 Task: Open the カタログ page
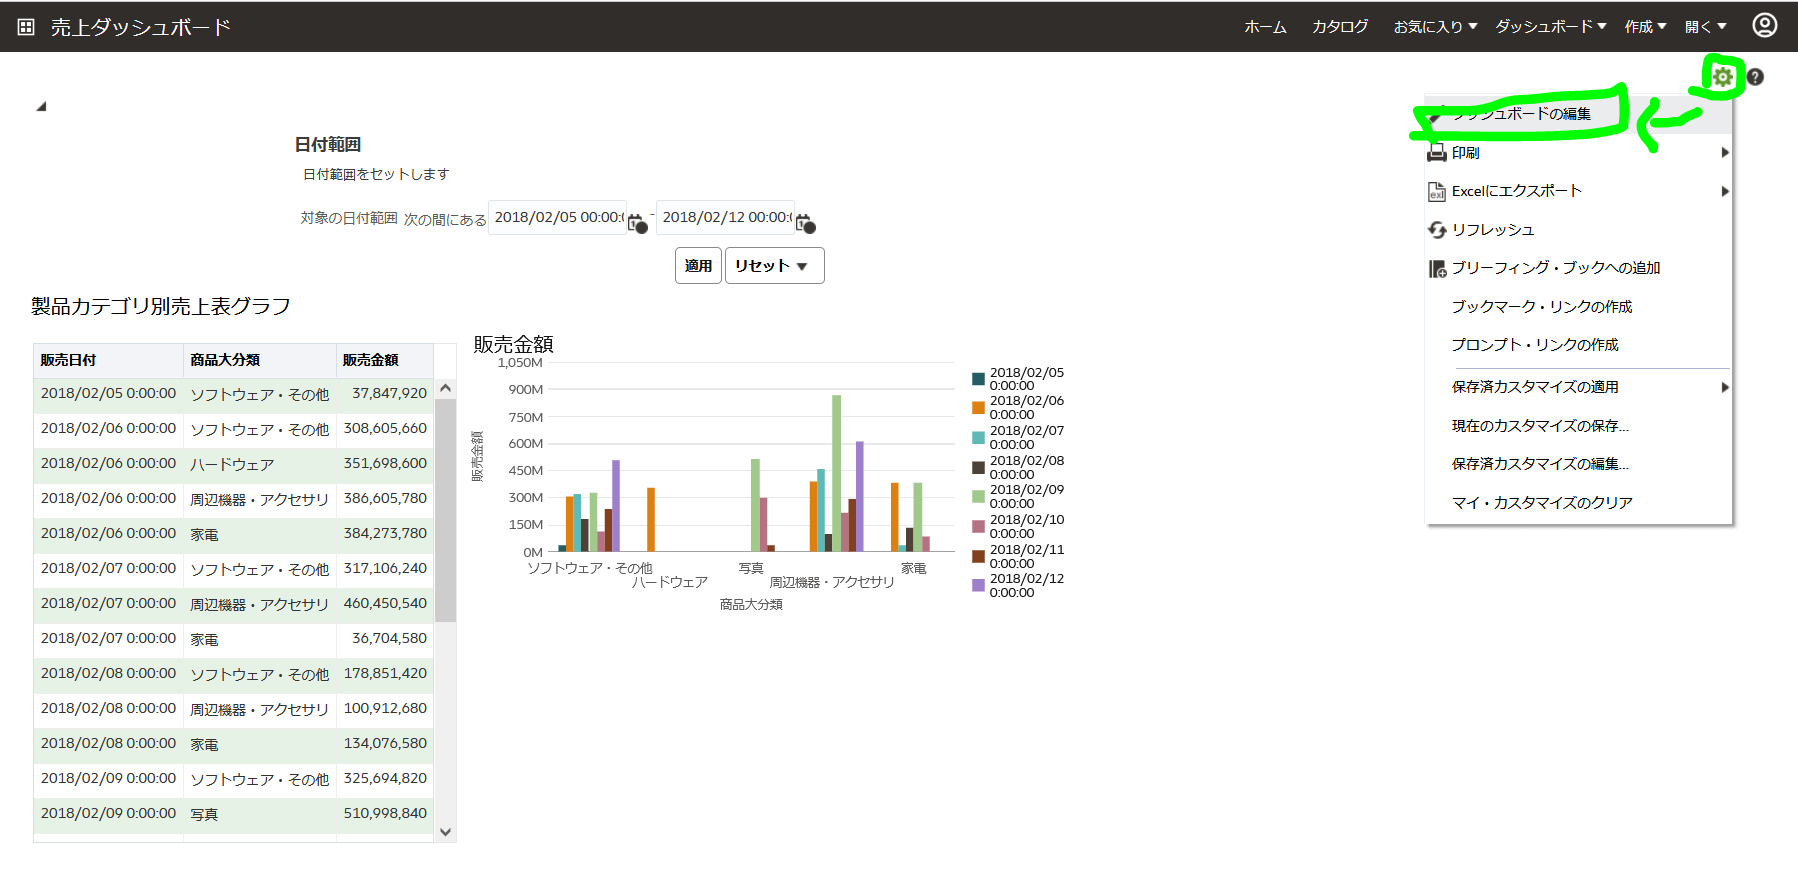1340,27
